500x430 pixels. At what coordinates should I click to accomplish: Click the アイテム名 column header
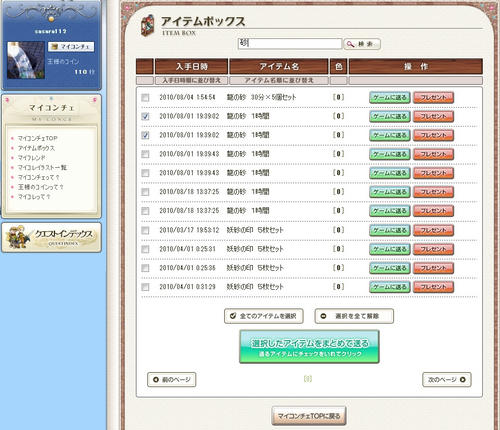click(x=279, y=66)
